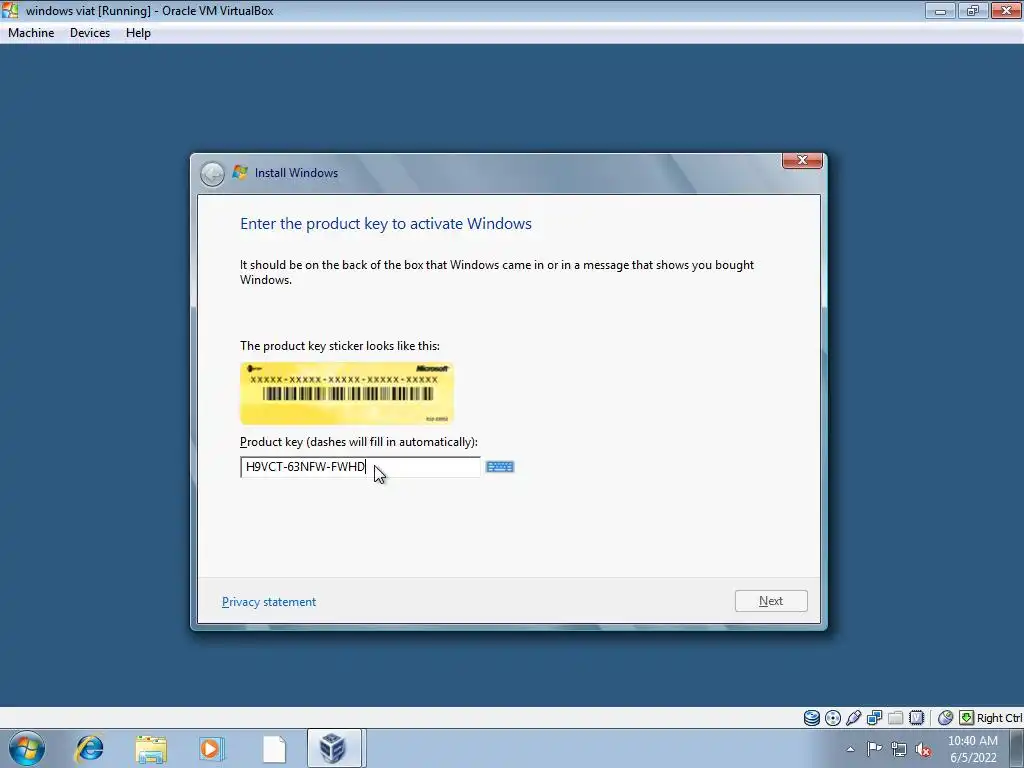Click the network tray icon
Image resolution: width=1024 pixels, height=768 pixels.
click(x=899, y=749)
